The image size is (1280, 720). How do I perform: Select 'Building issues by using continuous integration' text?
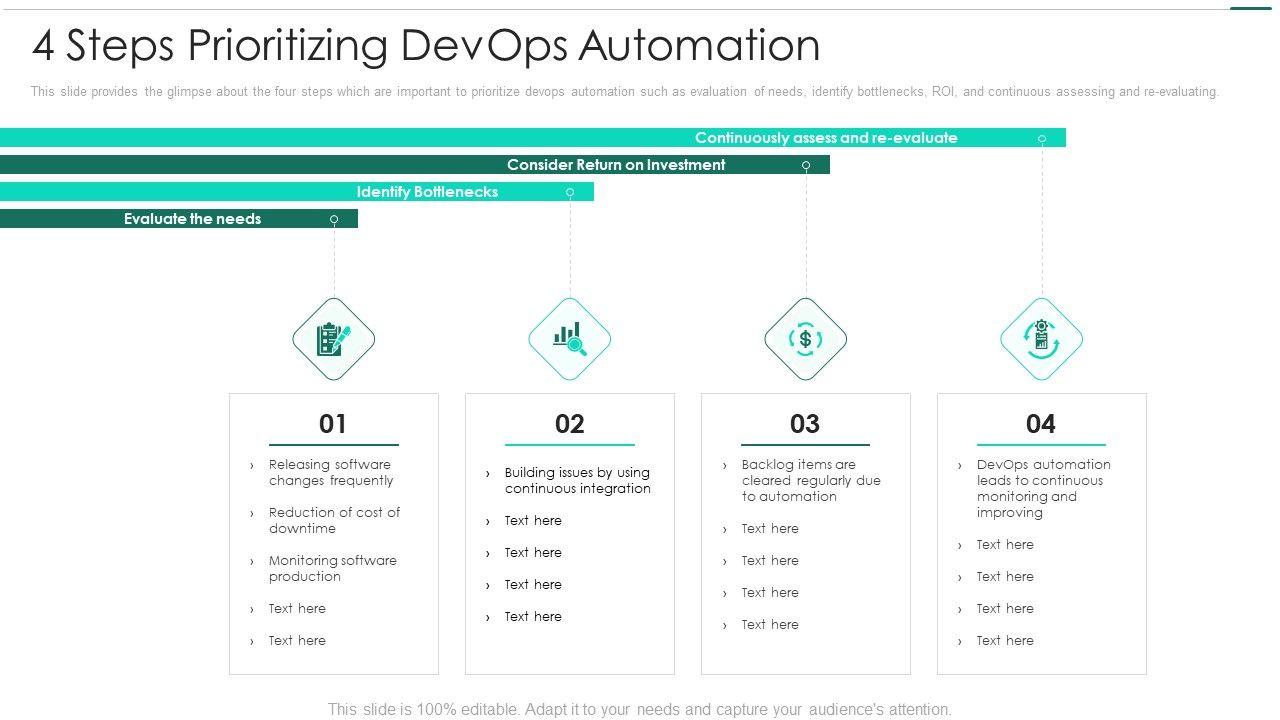(x=577, y=480)
